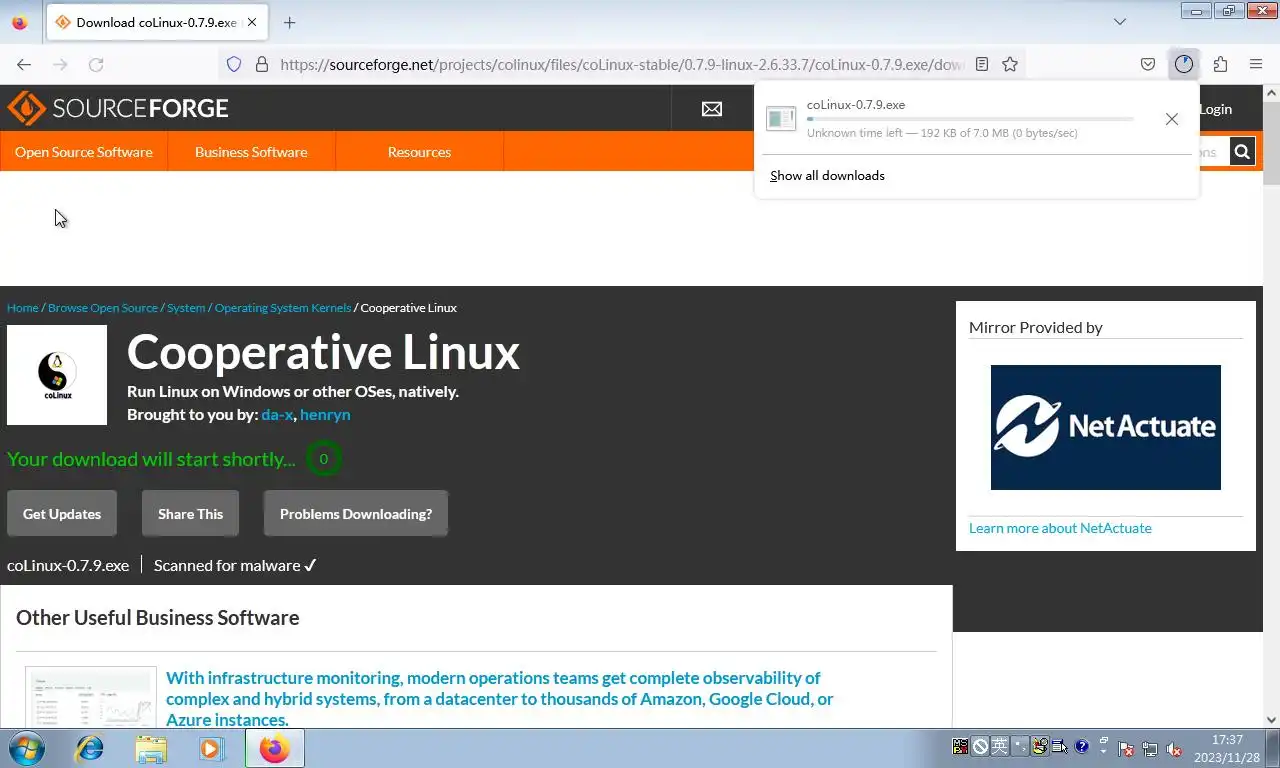Click the SourceForge logo
The width and height of the screenshot is (1280, 768).
click(x=118, y=108)
